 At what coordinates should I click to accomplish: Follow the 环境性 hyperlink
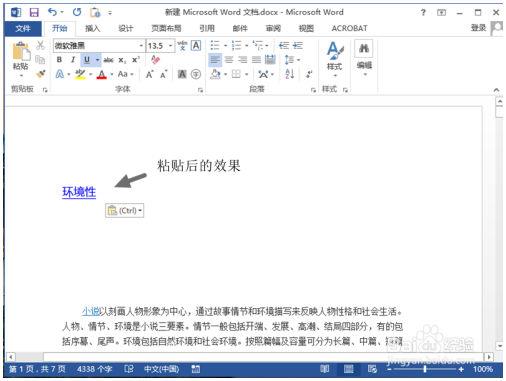[x=79, y=192]
